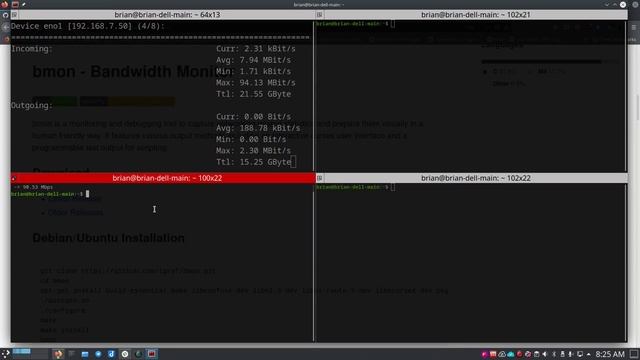Click the pink system tray icon
This screenshot has width=640, height=360.
tap(484, 354)
